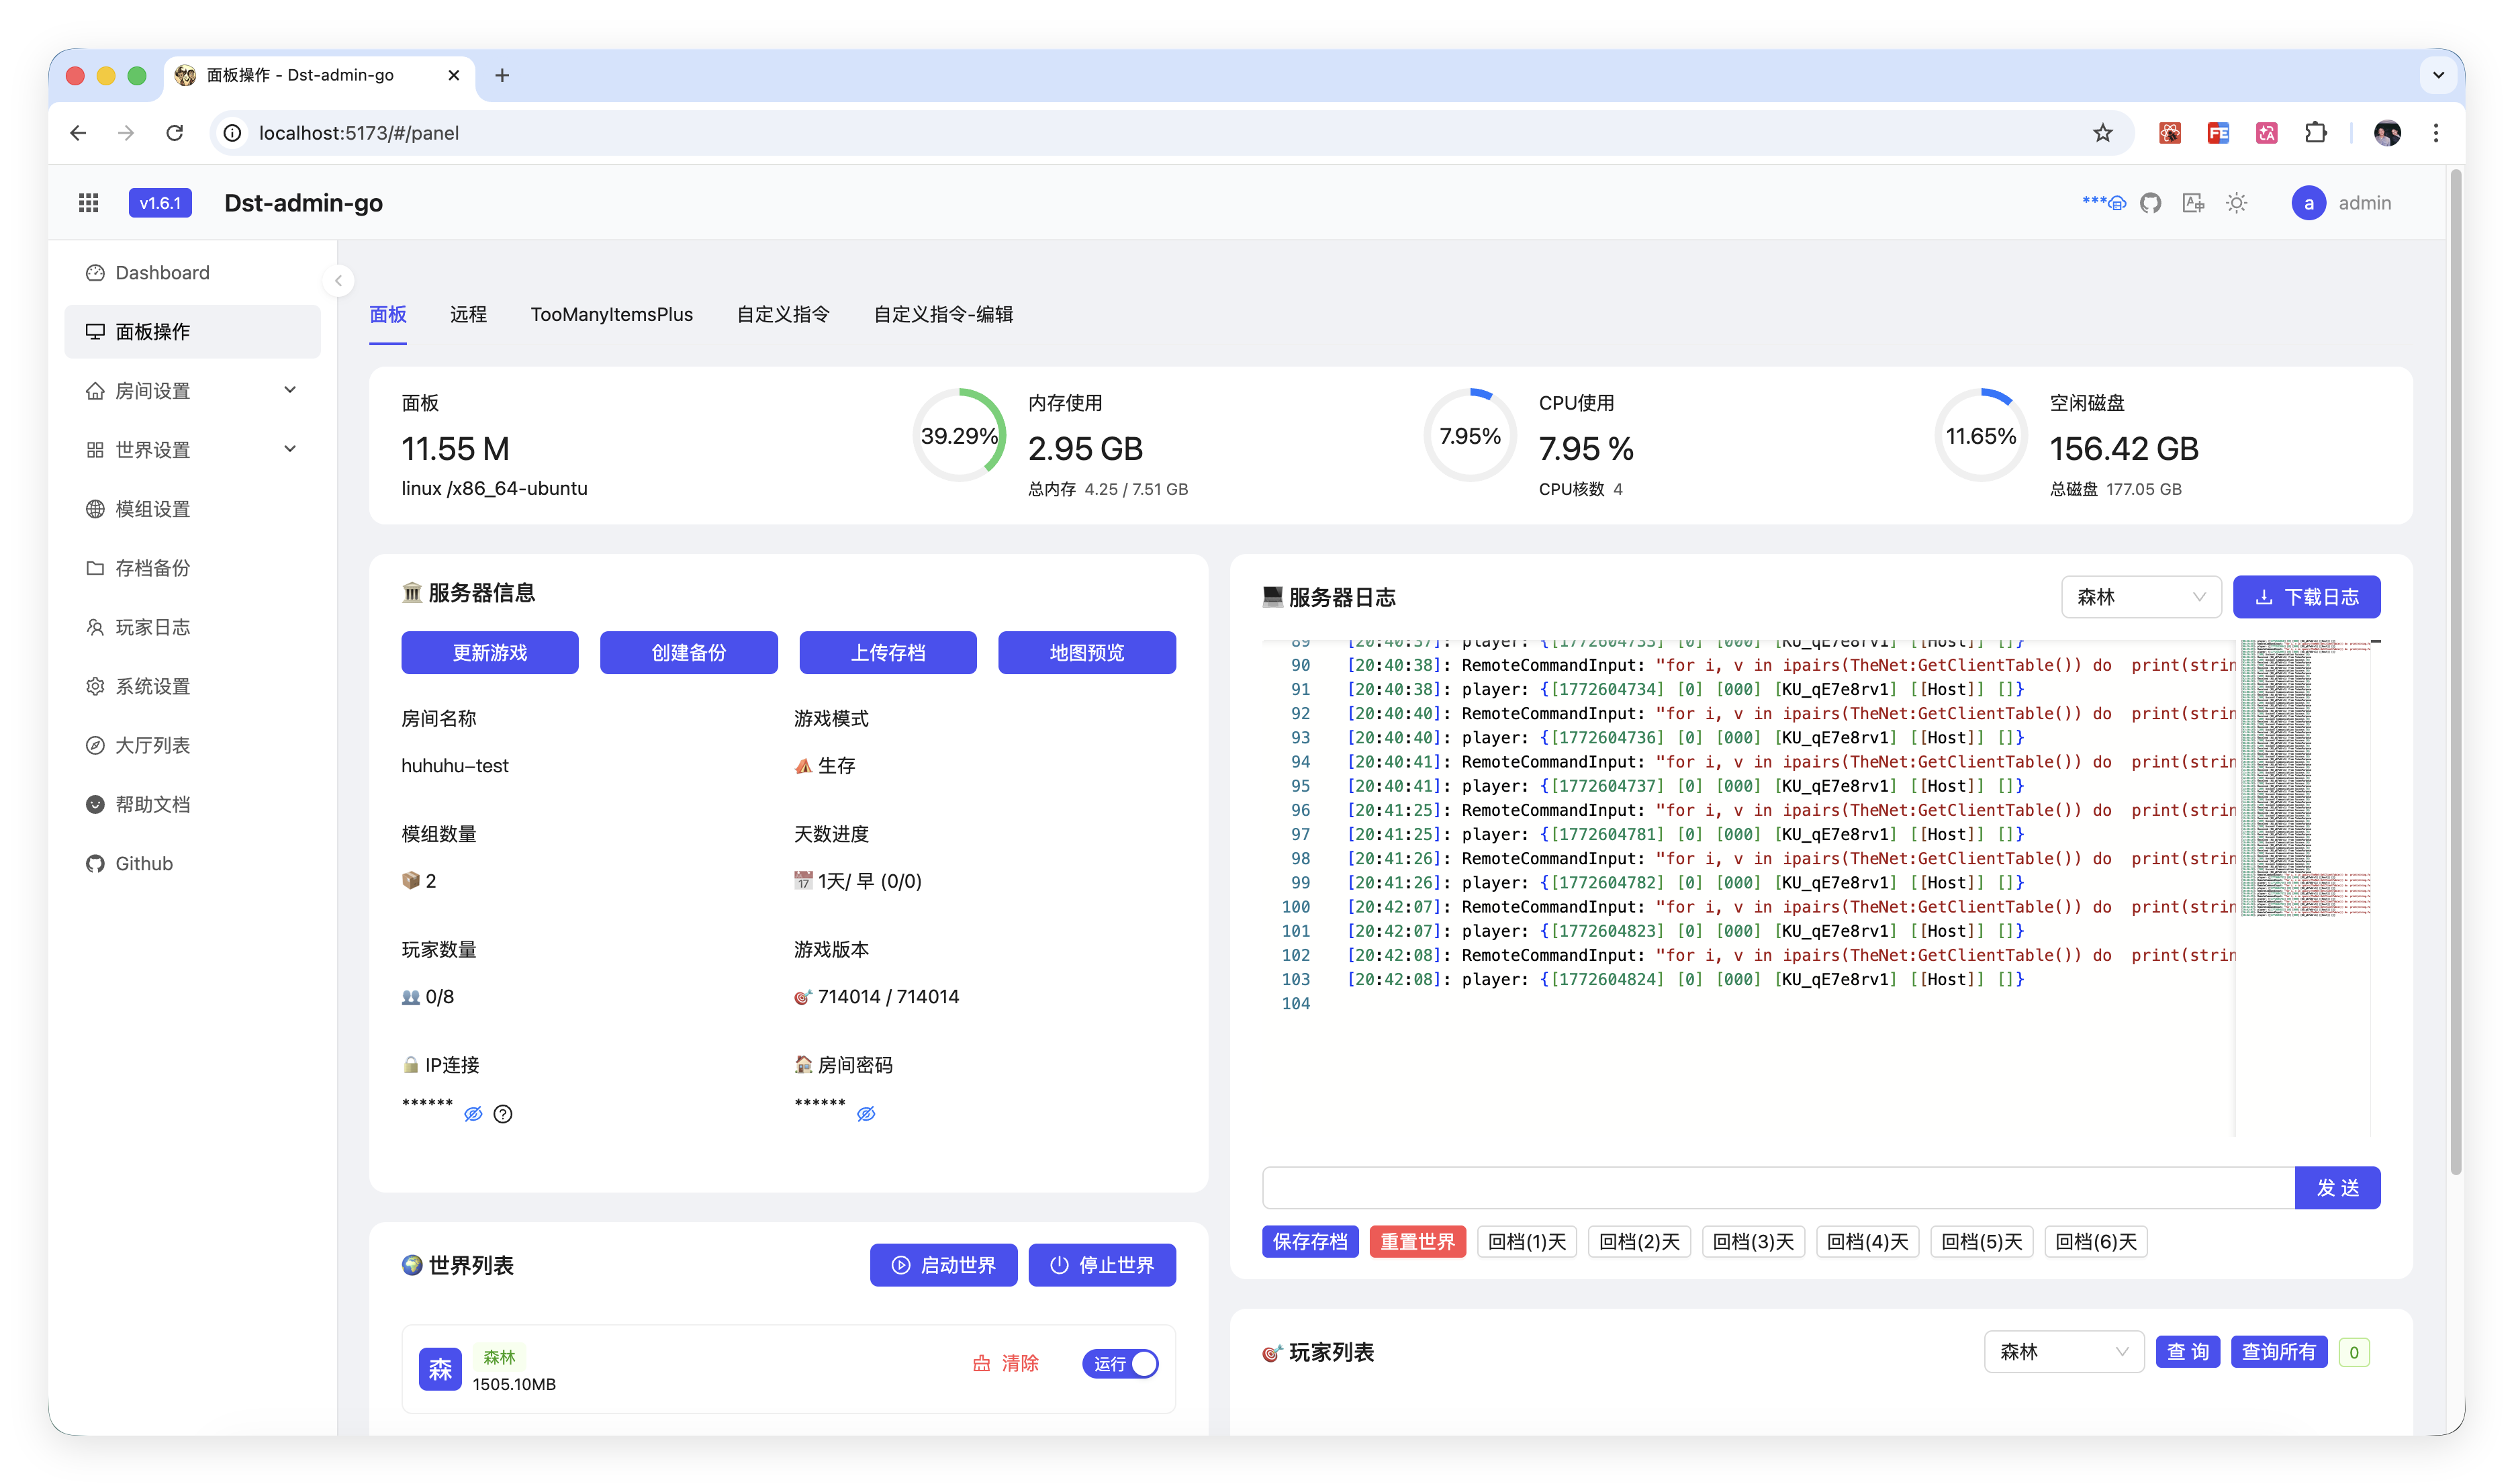Screen dimensions: 2514x1484
Task: Toggle the light theme sun icon
Action: (x=2236, y=203)
